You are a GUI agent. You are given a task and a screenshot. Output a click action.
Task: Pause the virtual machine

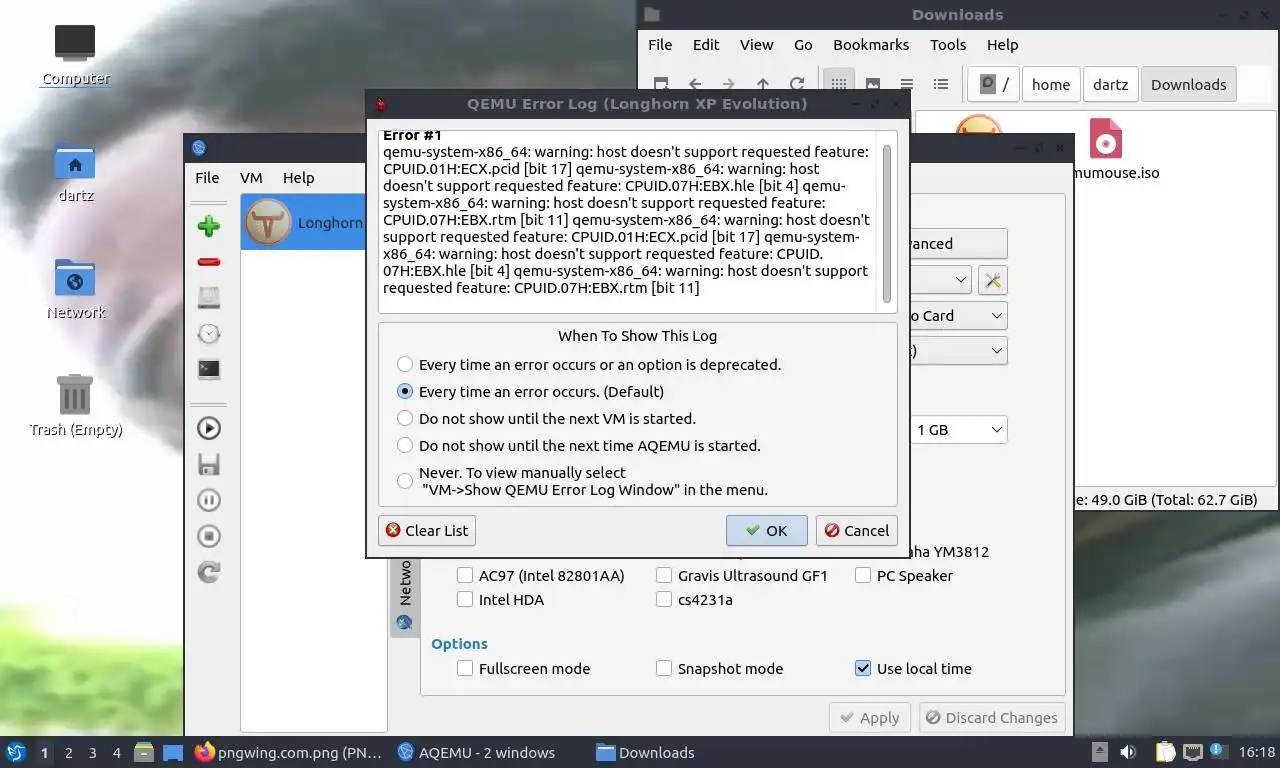(x=209, y=500)
